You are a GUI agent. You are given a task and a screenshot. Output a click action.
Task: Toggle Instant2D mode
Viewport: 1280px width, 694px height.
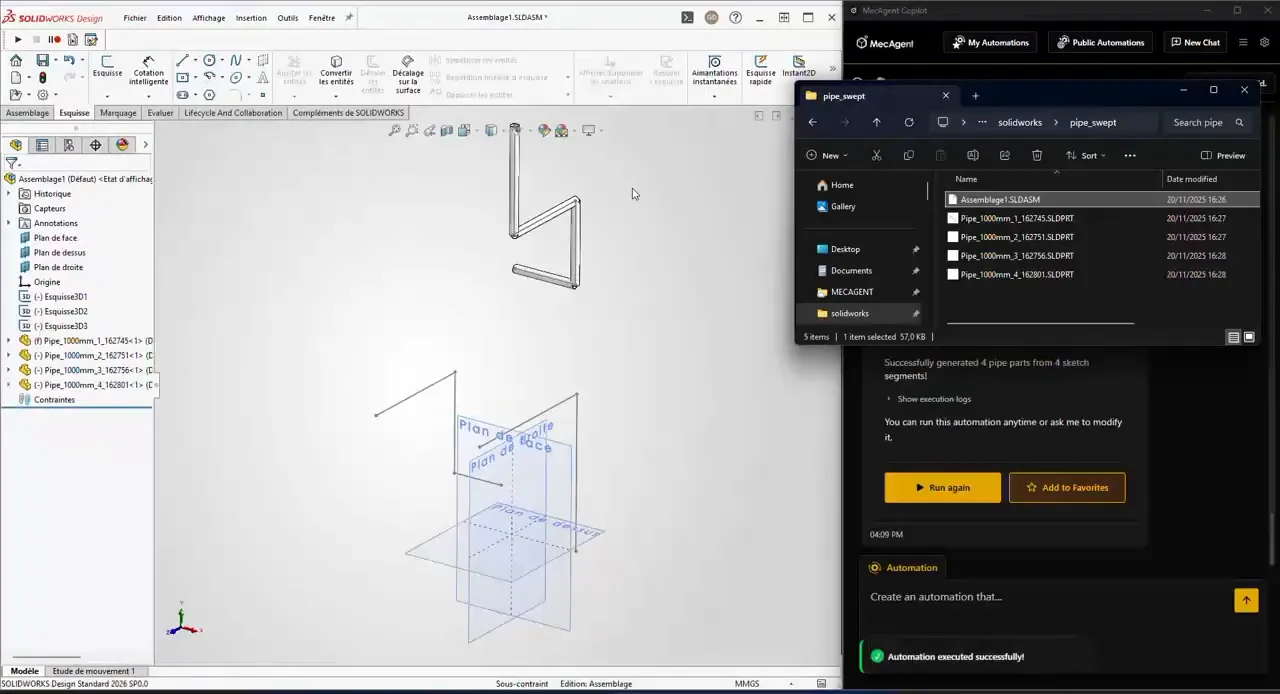click(x=798, y=66)
